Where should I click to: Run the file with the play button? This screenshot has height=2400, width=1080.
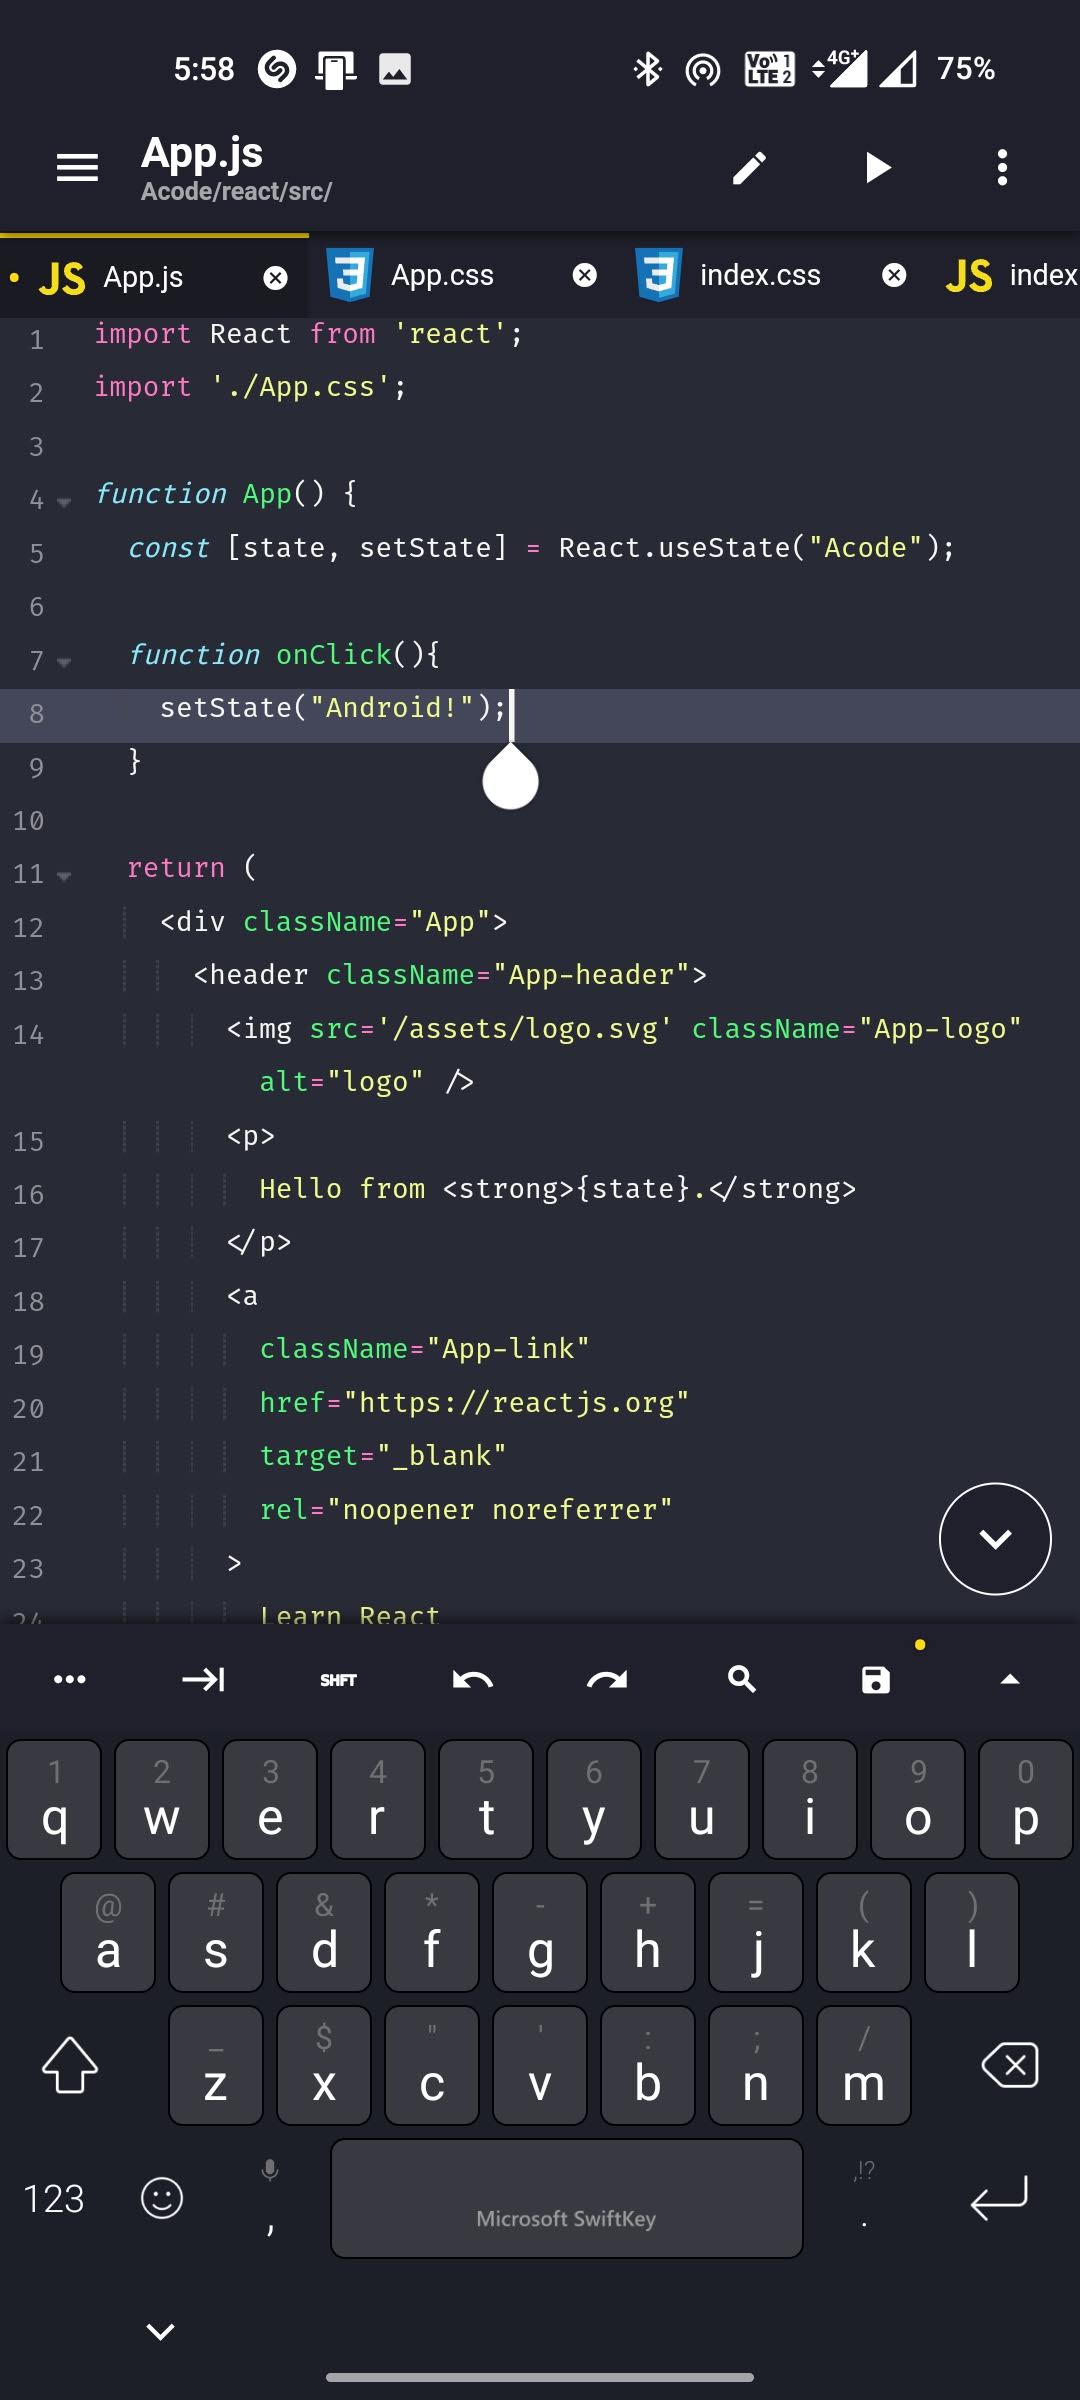[x=877, y=168]
